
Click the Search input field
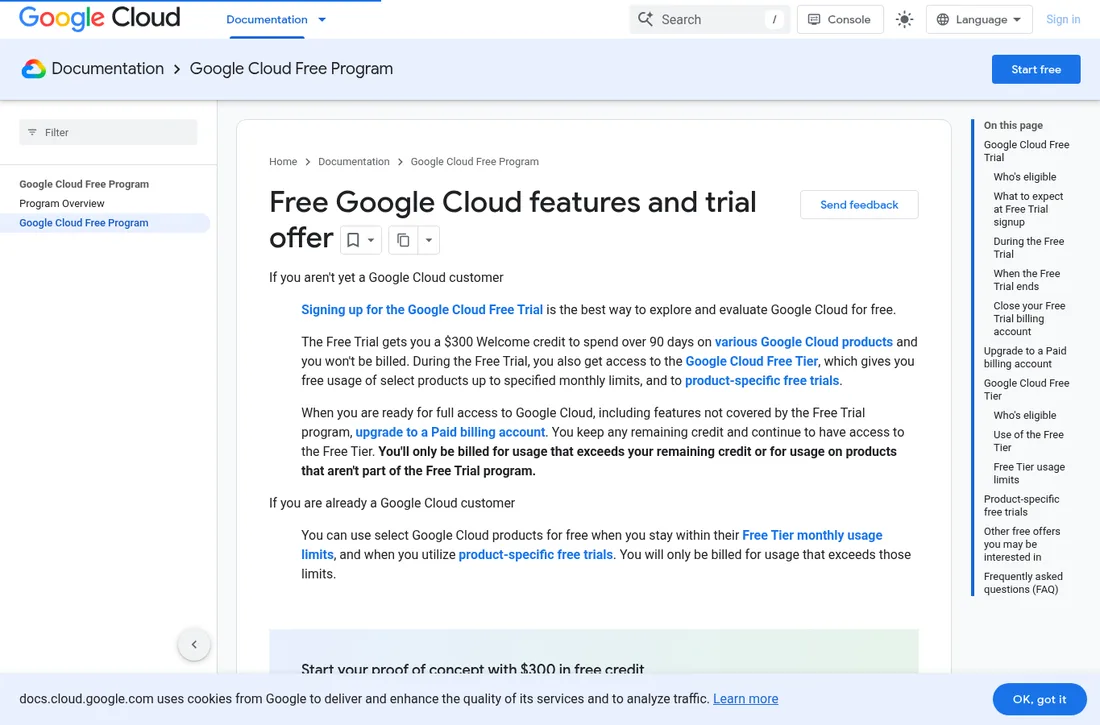[x=709, y=20]
